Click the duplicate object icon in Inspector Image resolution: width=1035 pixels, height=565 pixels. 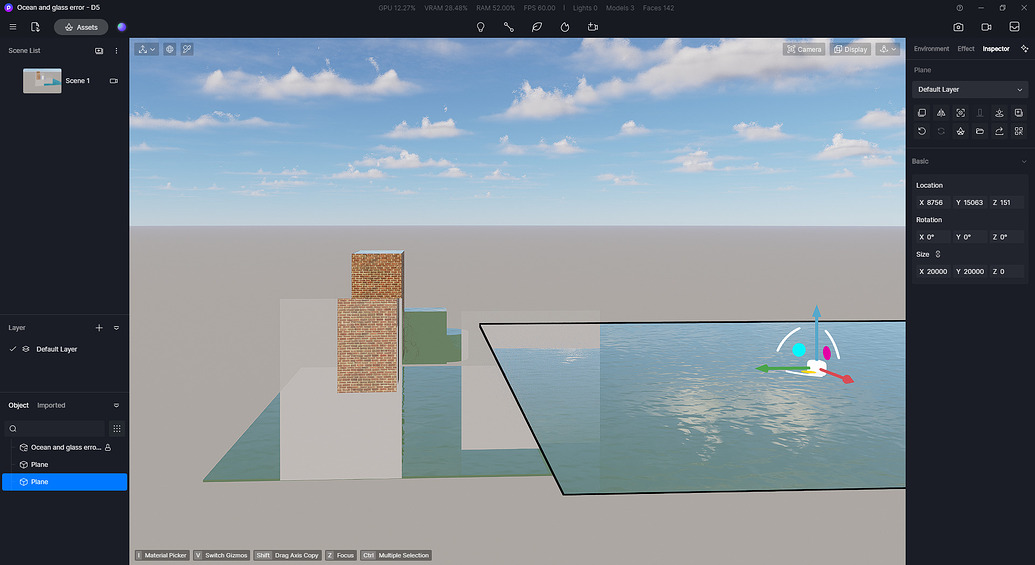click(x=922, y=113)
